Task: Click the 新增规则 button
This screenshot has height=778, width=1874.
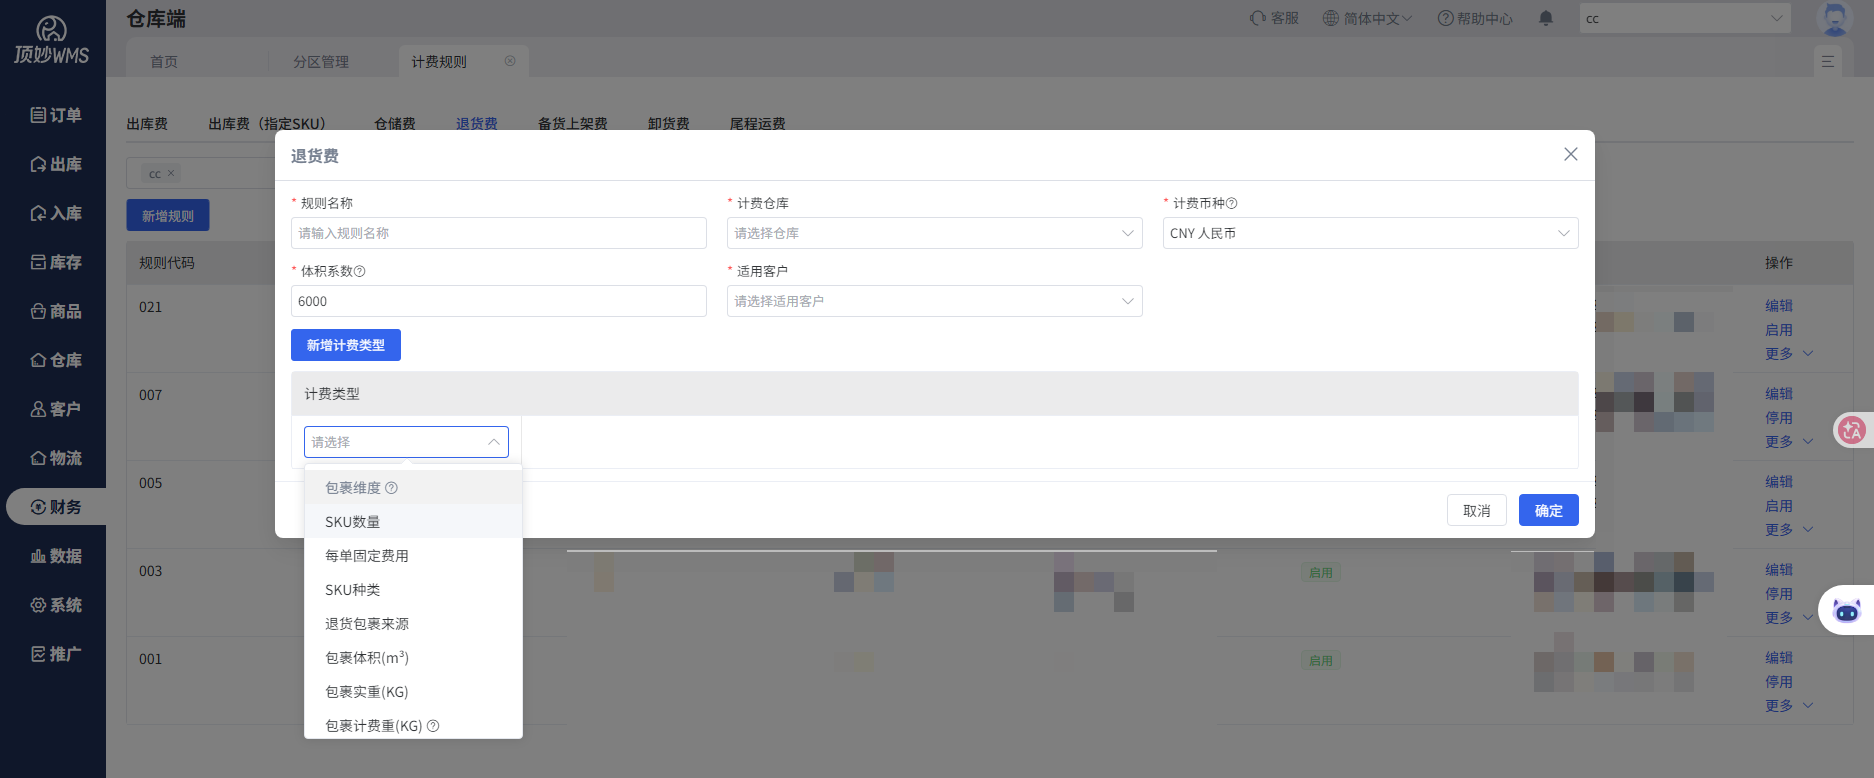Action: click(168, 215)
